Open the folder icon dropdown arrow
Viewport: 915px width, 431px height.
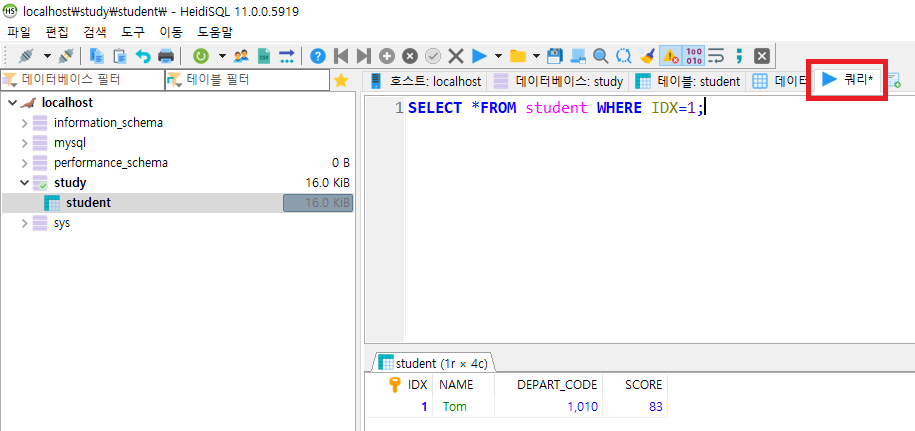(537, 56)
